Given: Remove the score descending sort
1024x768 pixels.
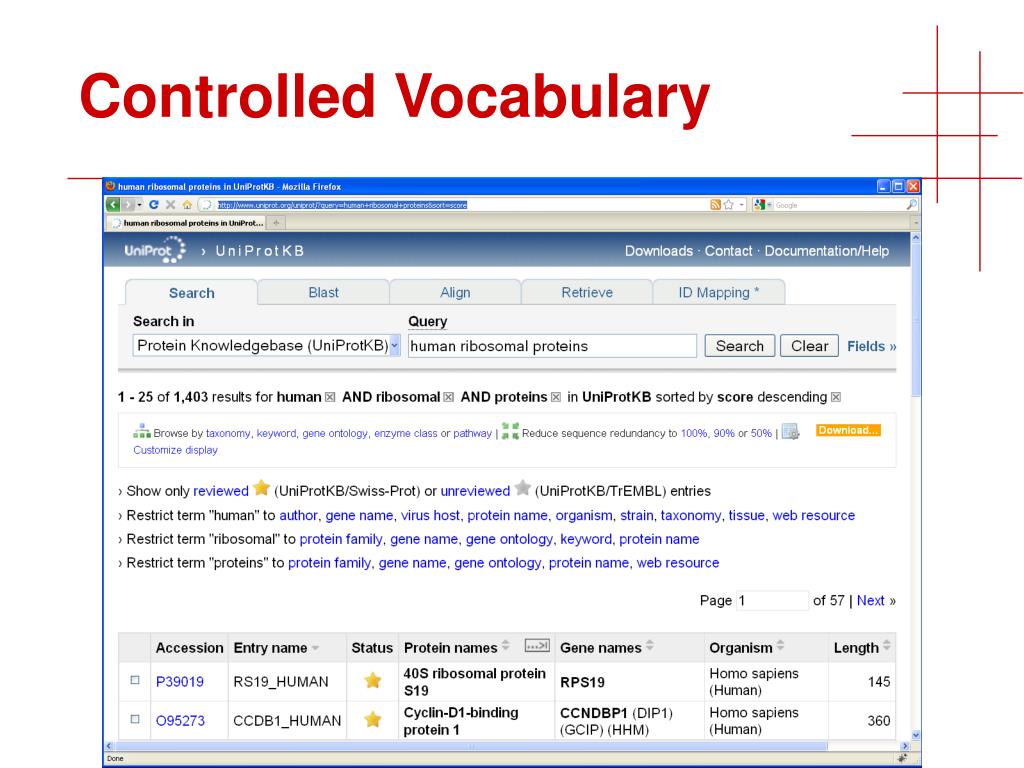Looking at the screenshot, I should pyautogui.click(x=836, y=397).
